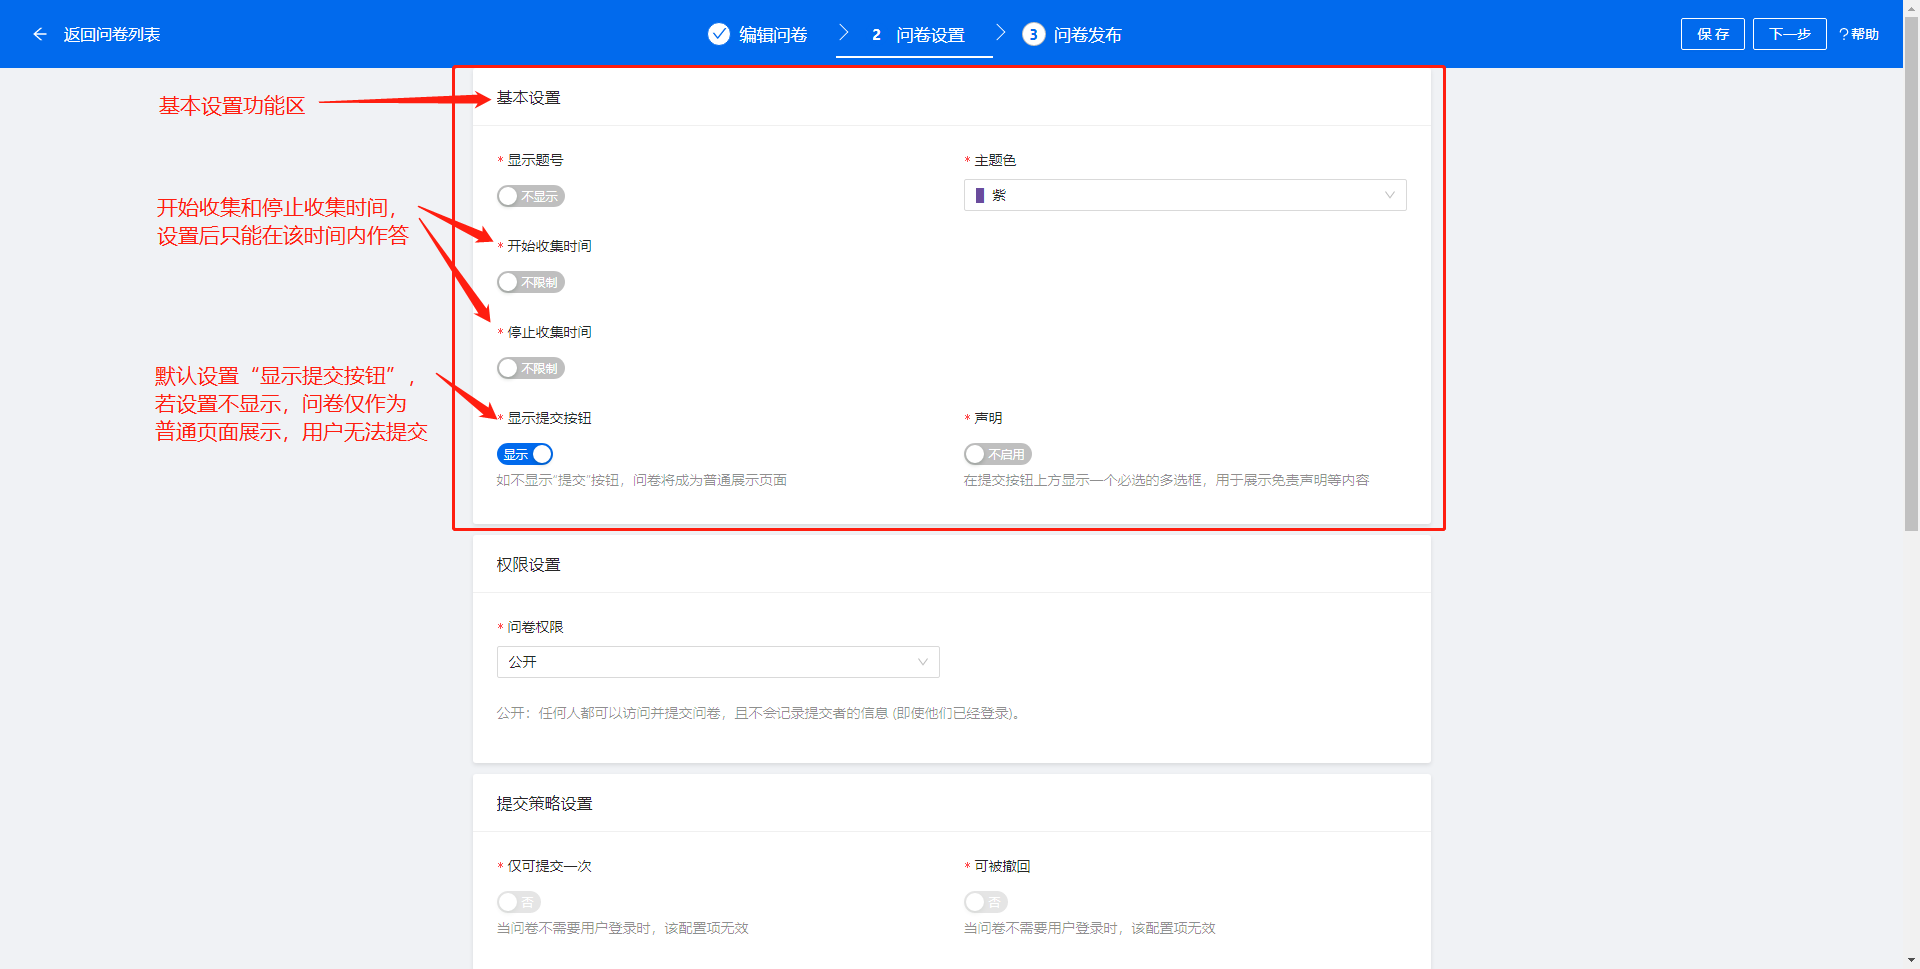Click the 主题色 dropdown arrow

(x=1389, y=195)
